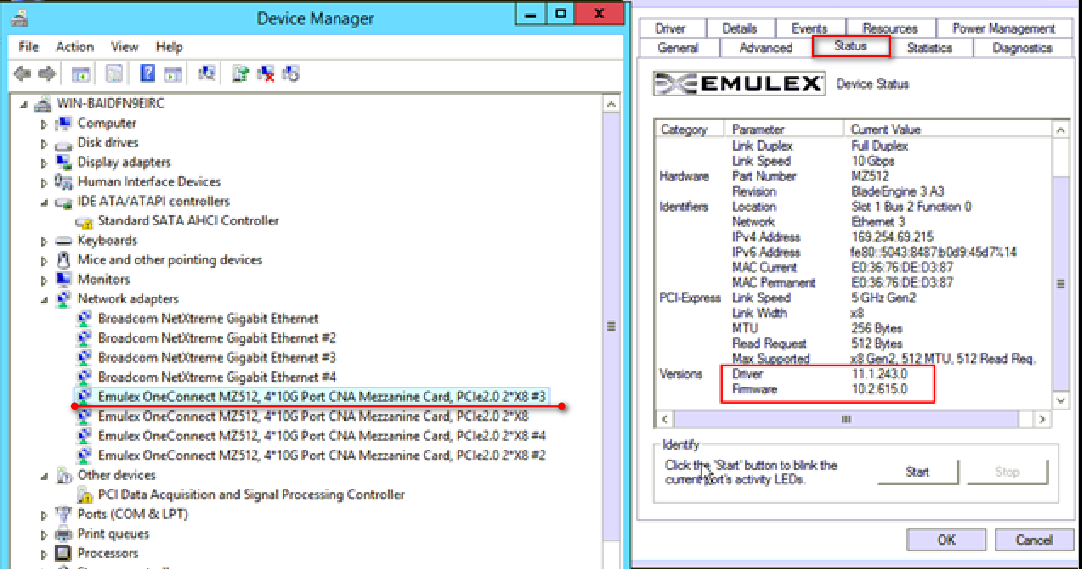Open the Action menu

[75, 47]
